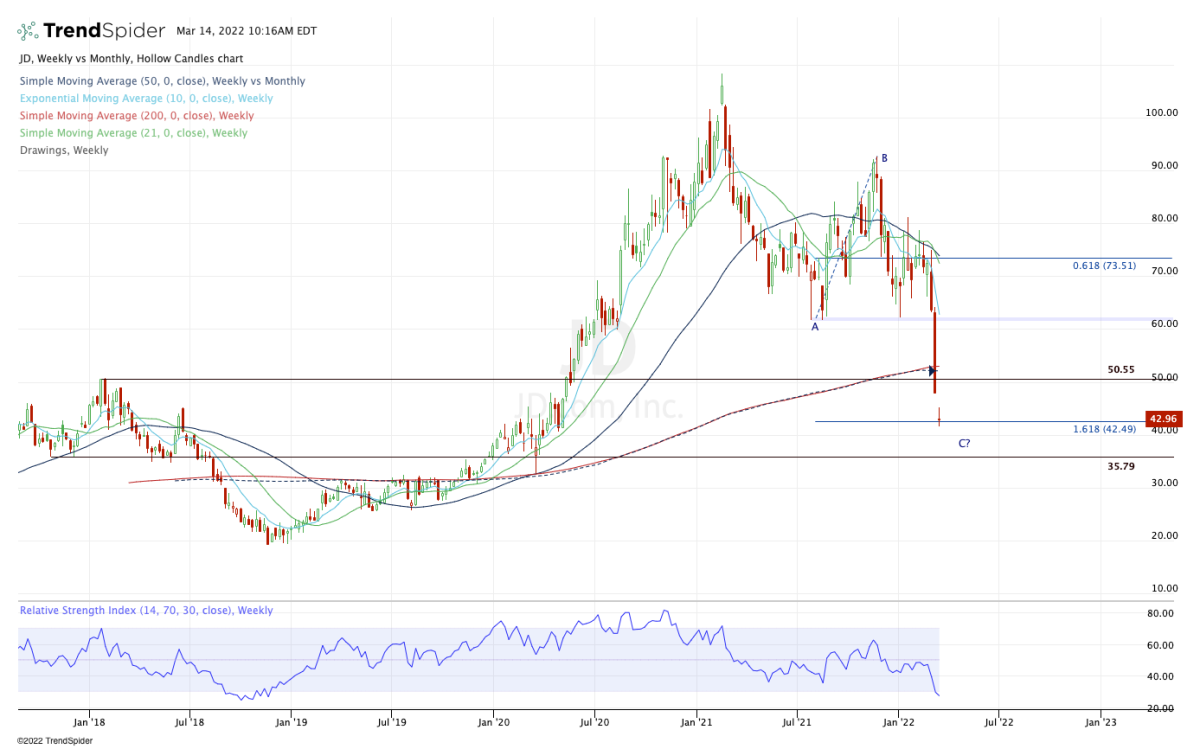This screenshot has width=1200, height=749.
Task: Select the wave point A label
Action: tap(815, 327)
